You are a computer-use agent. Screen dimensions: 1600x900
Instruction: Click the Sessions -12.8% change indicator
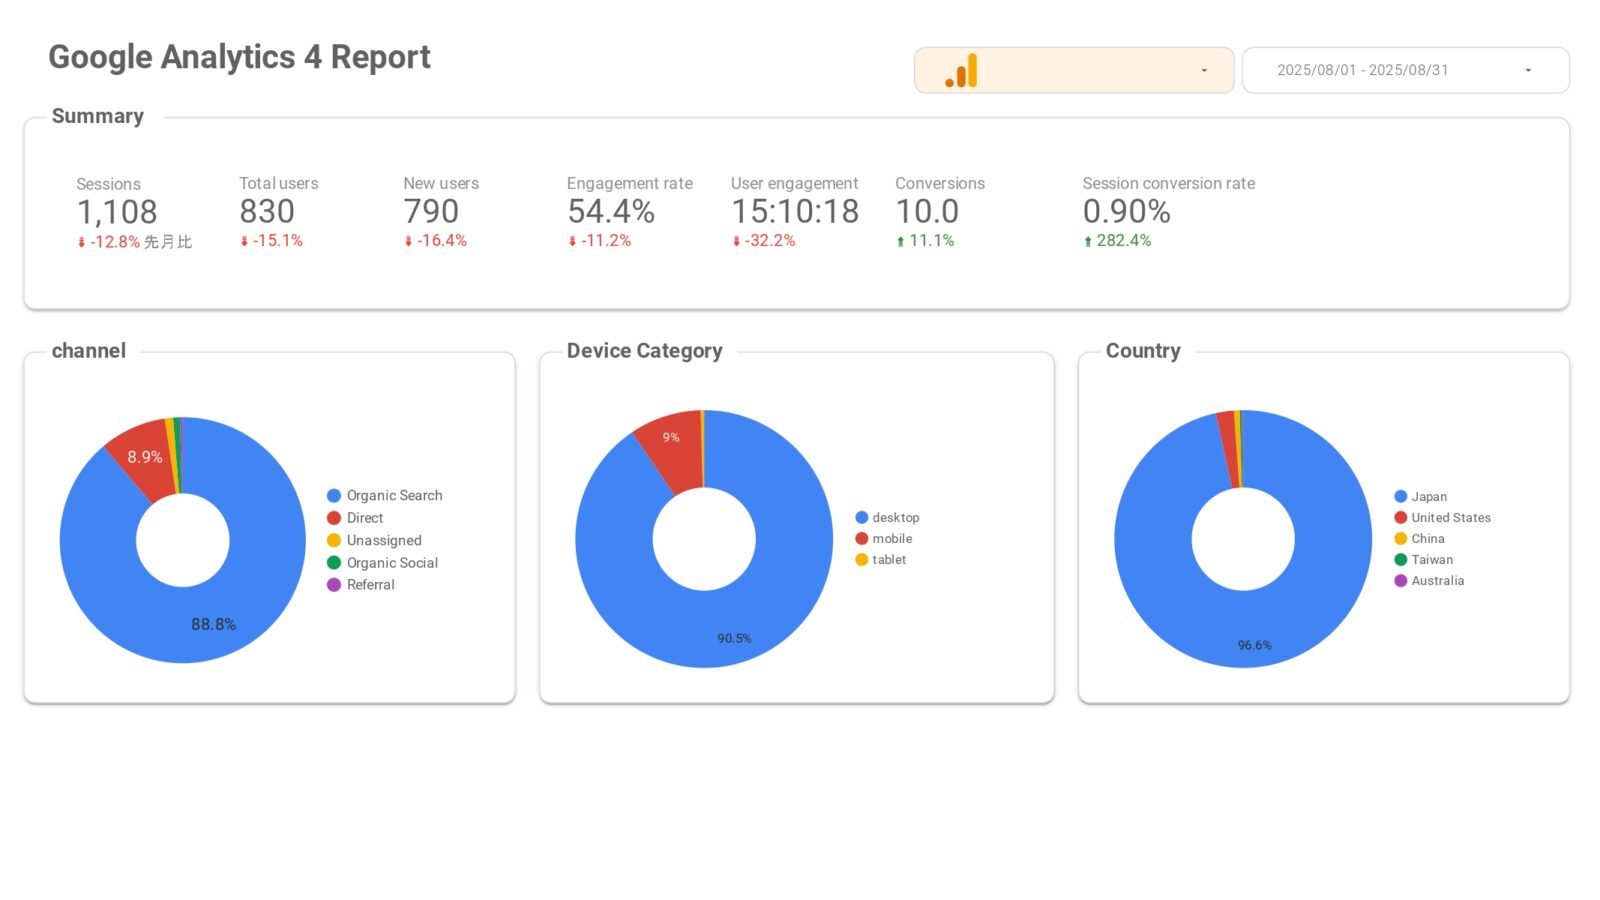pyautogui.click(x=109, y=242)
